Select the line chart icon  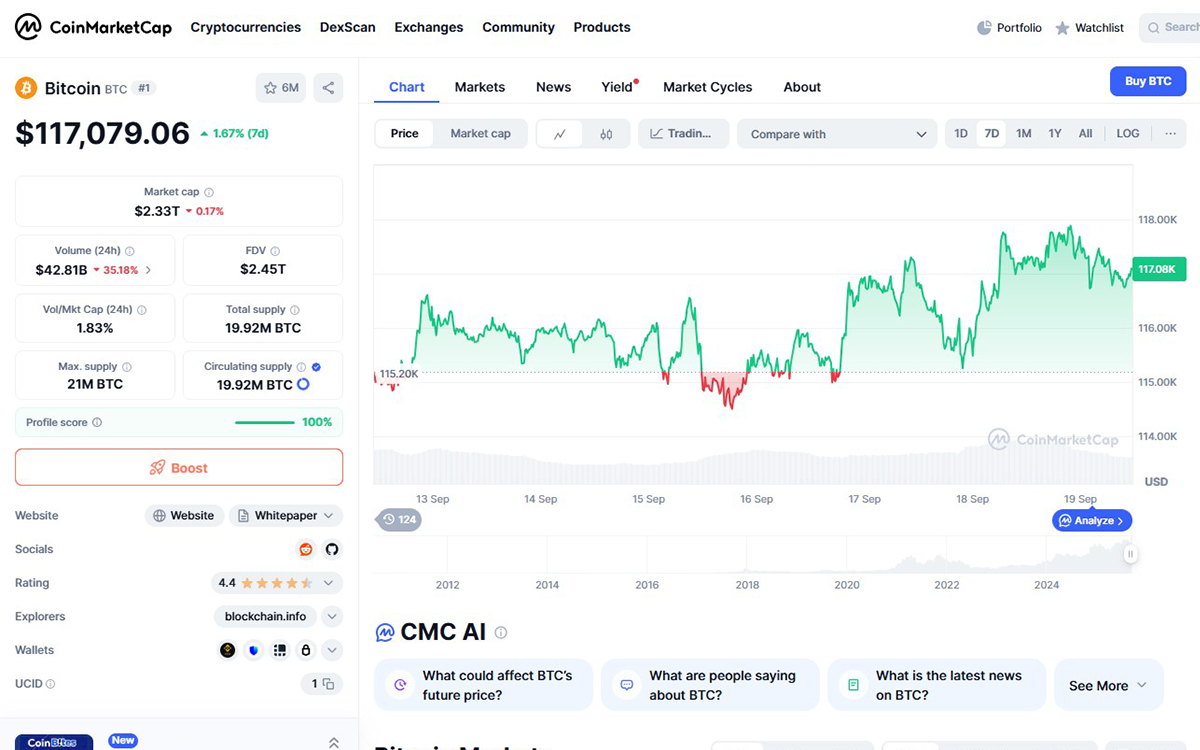click(560, 134)
